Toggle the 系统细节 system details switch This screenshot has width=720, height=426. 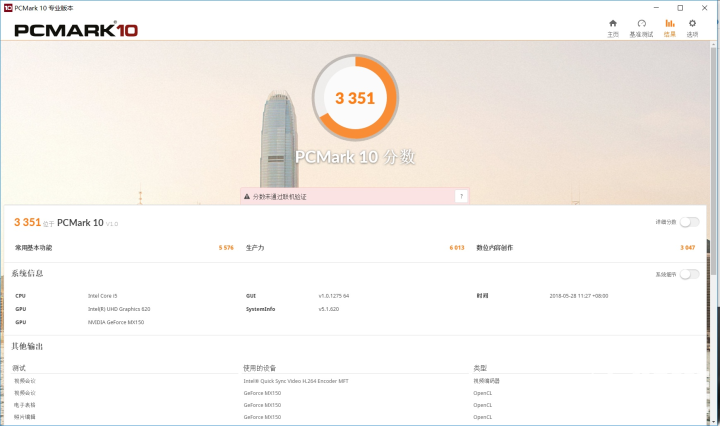click(689, 275)
